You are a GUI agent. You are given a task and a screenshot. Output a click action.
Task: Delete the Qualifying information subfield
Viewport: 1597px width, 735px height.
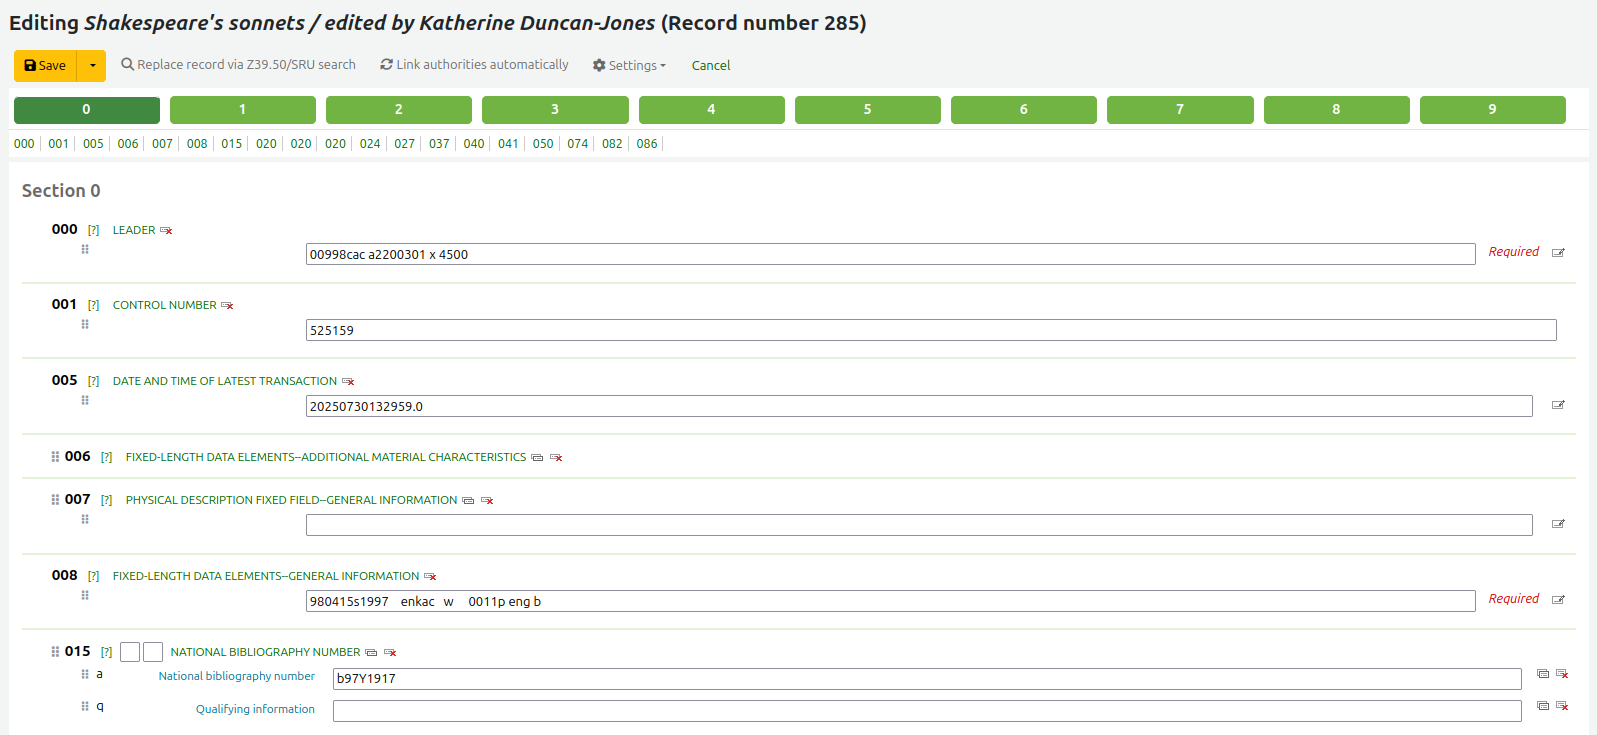tap(1562, 706)
